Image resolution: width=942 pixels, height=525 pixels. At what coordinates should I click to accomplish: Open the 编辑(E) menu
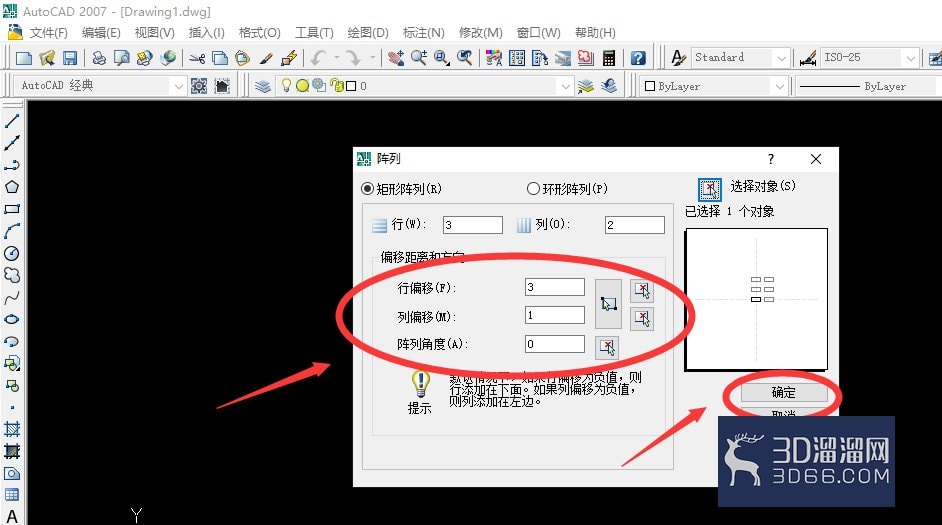coord(101,32)
